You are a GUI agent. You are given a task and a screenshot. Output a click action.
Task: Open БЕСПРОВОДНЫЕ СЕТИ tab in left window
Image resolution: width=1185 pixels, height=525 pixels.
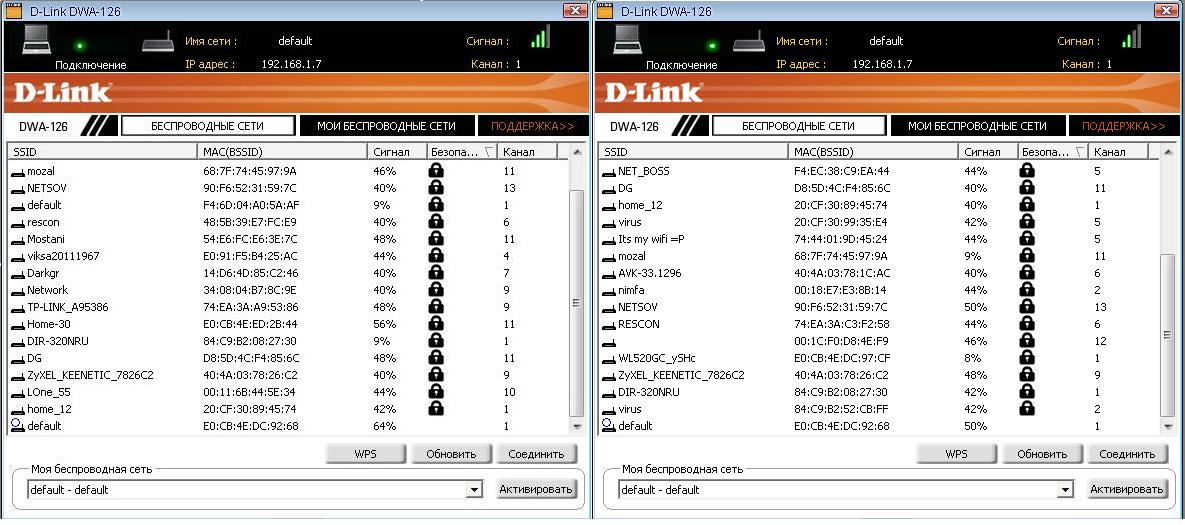(x=208, y=126)
